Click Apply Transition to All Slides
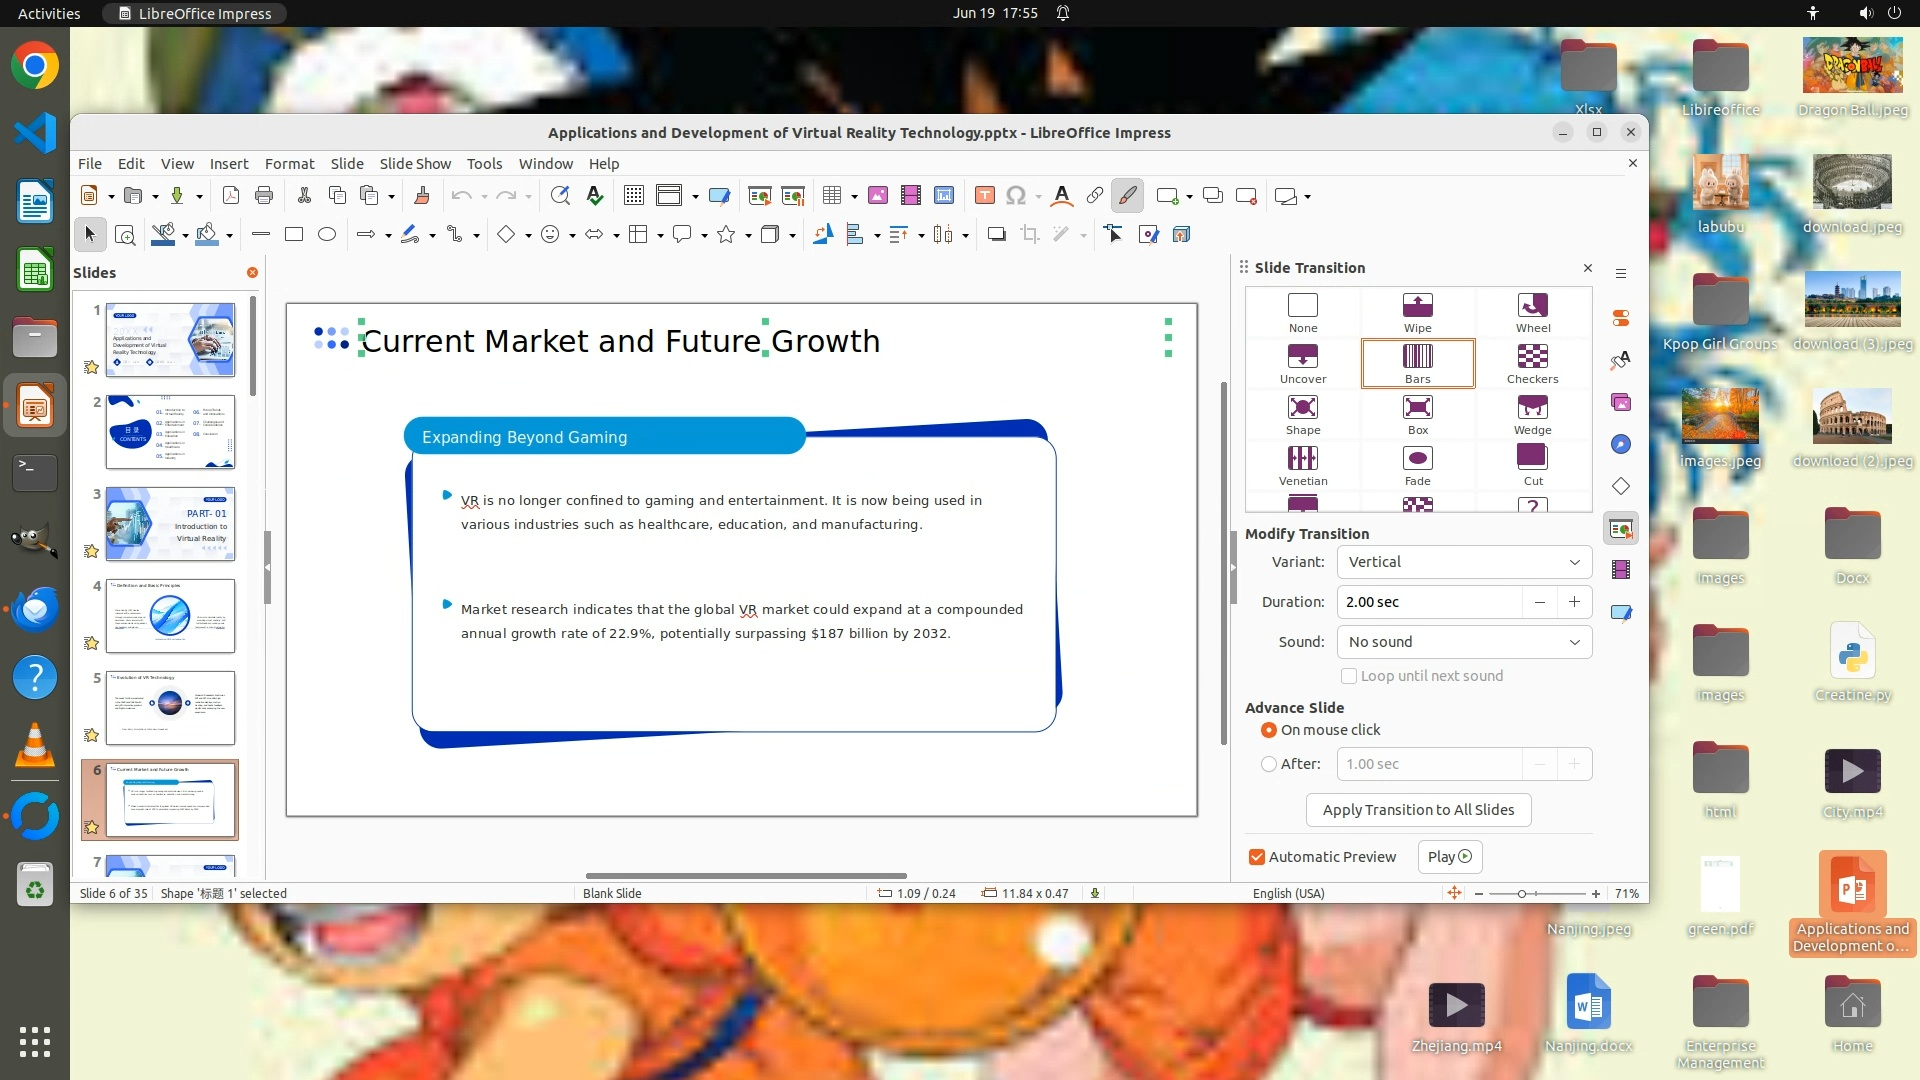The height and width of the screenshot is (1080, 1920). (1417, 810)
